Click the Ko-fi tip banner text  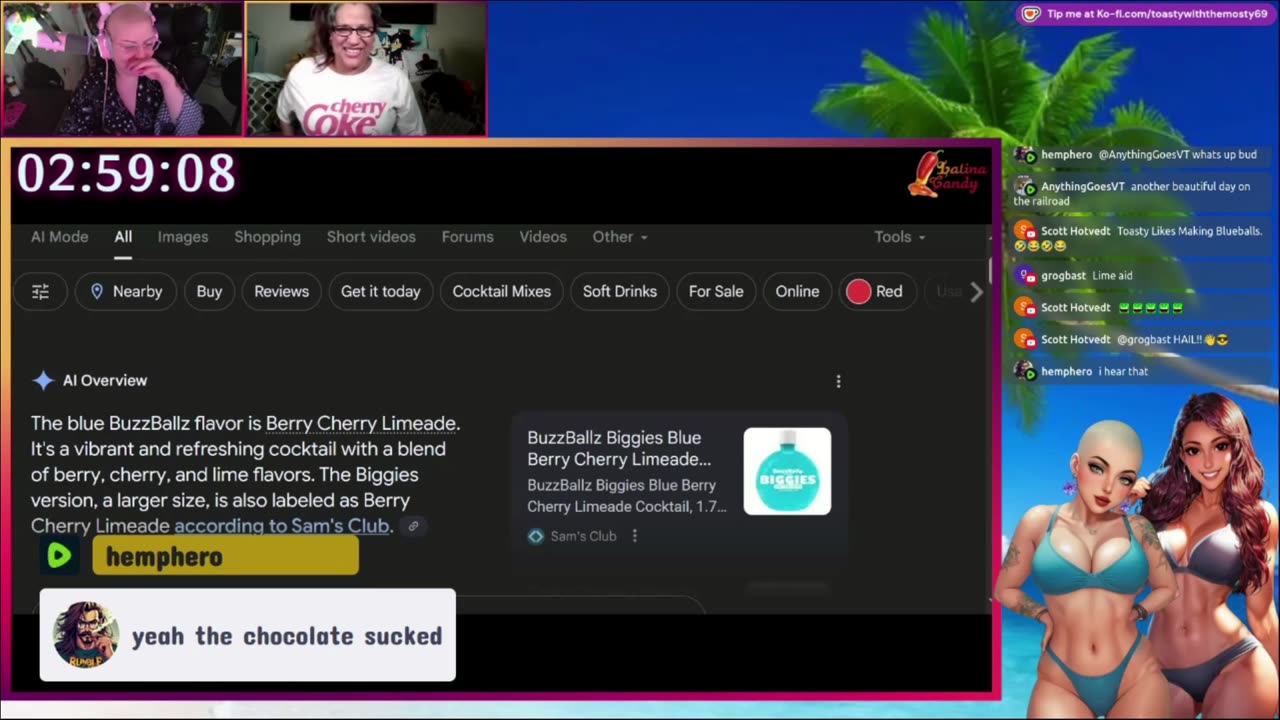click(1157, 14)
